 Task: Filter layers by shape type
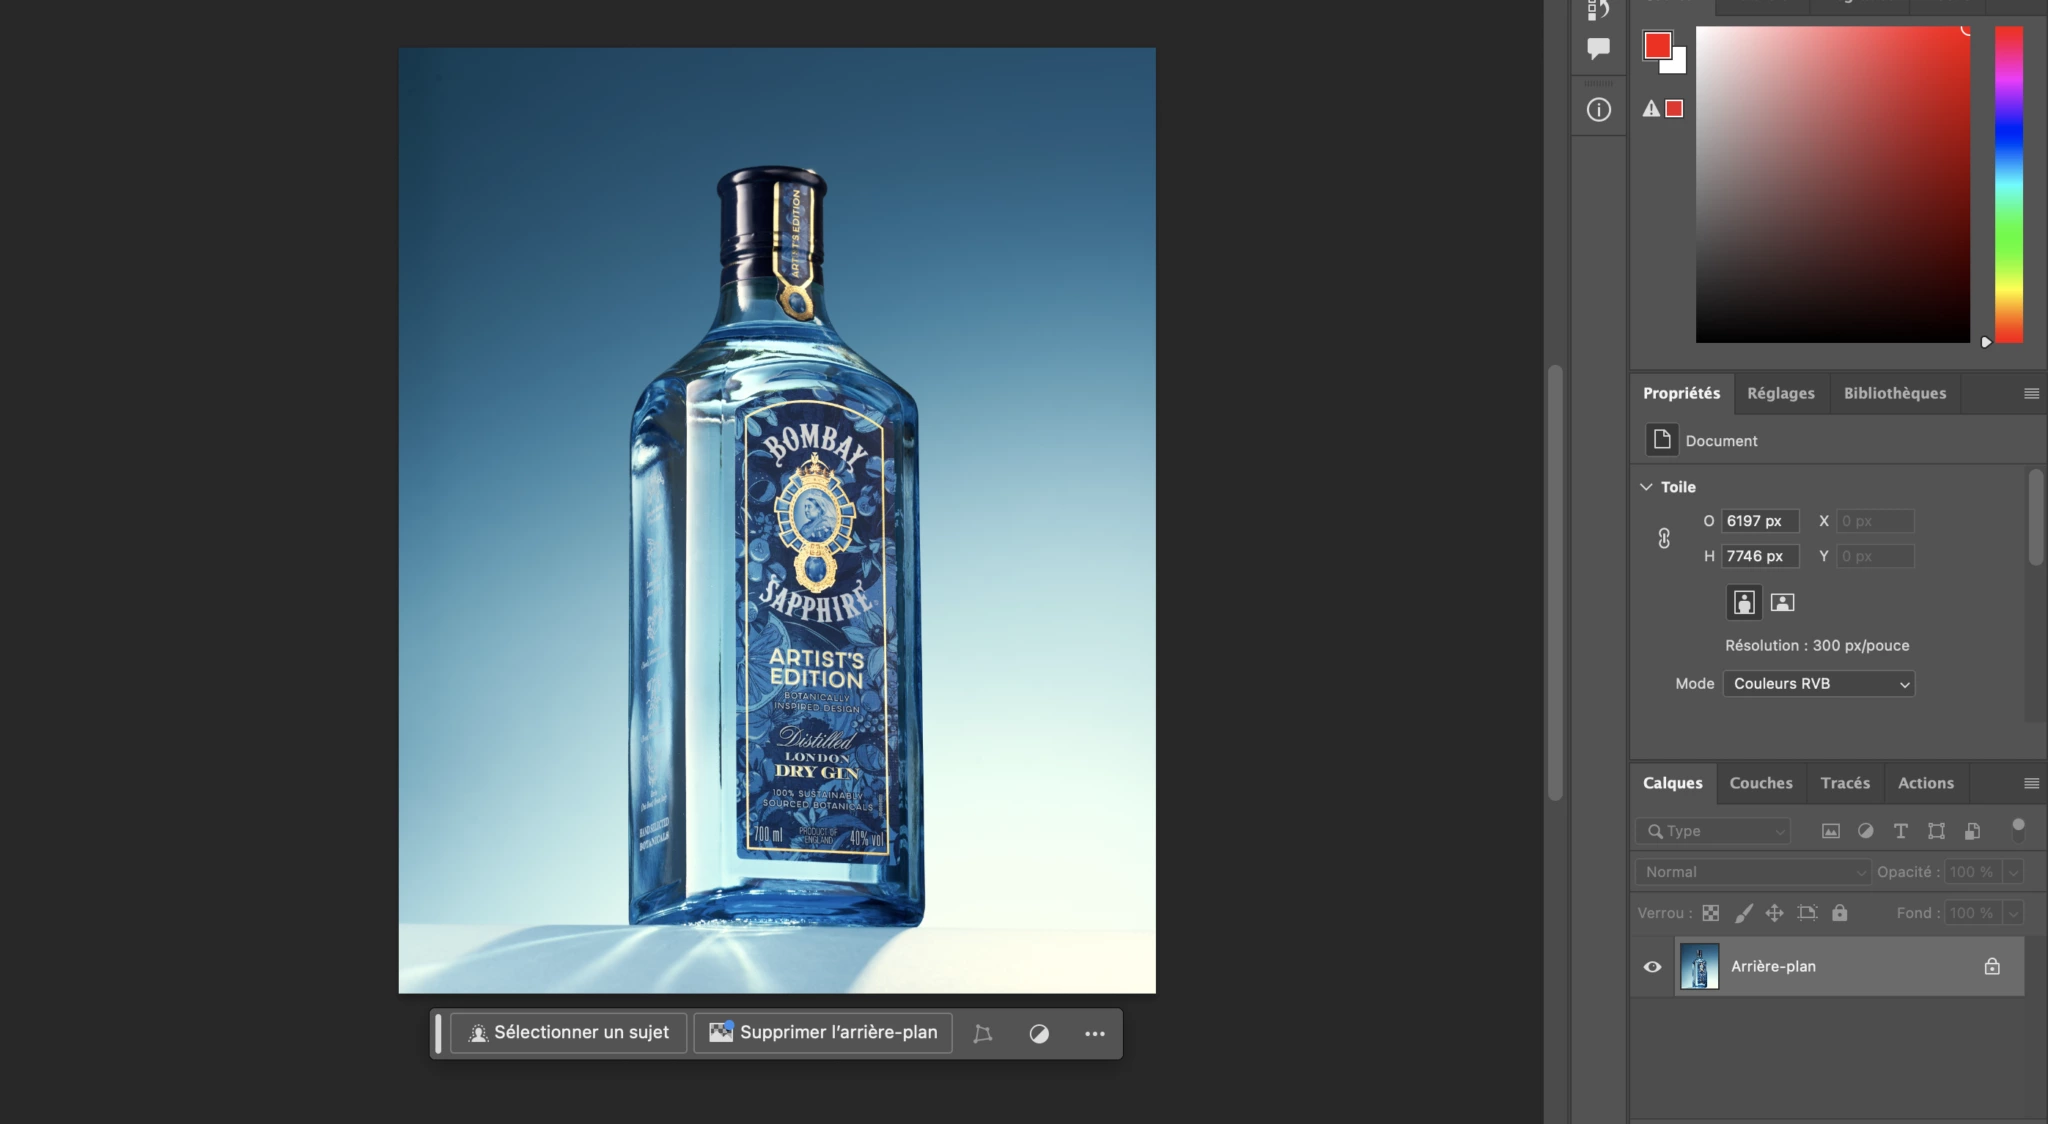[1936, 831]
